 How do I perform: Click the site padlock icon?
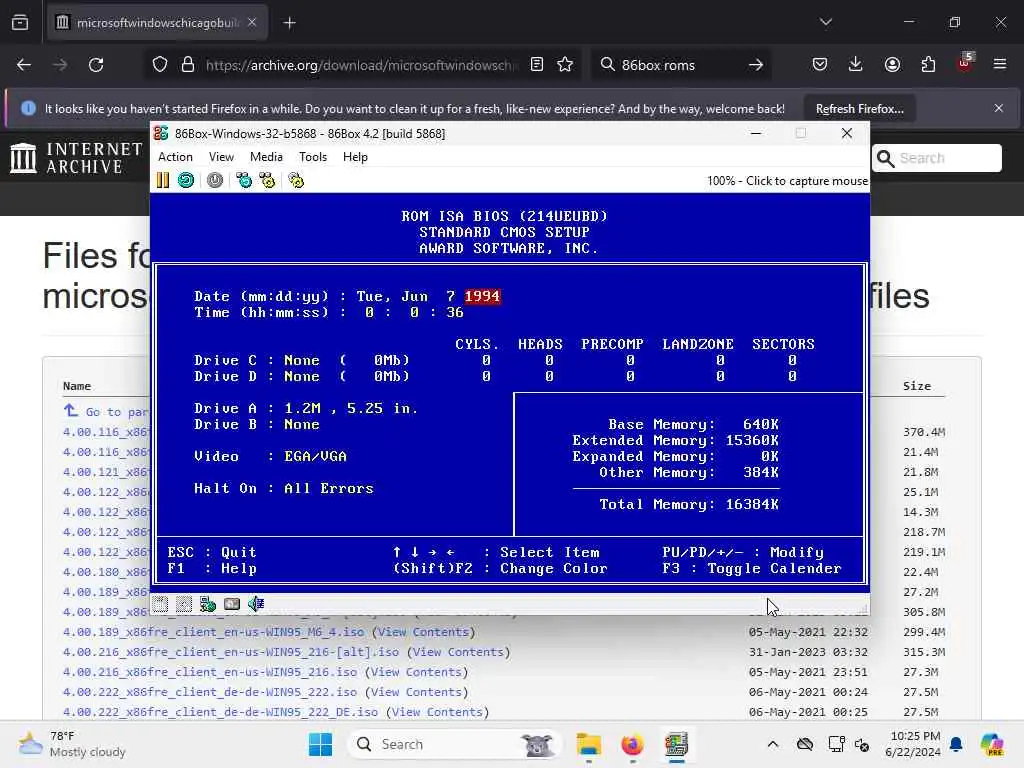pyautogui.click(x=188, y=65)
